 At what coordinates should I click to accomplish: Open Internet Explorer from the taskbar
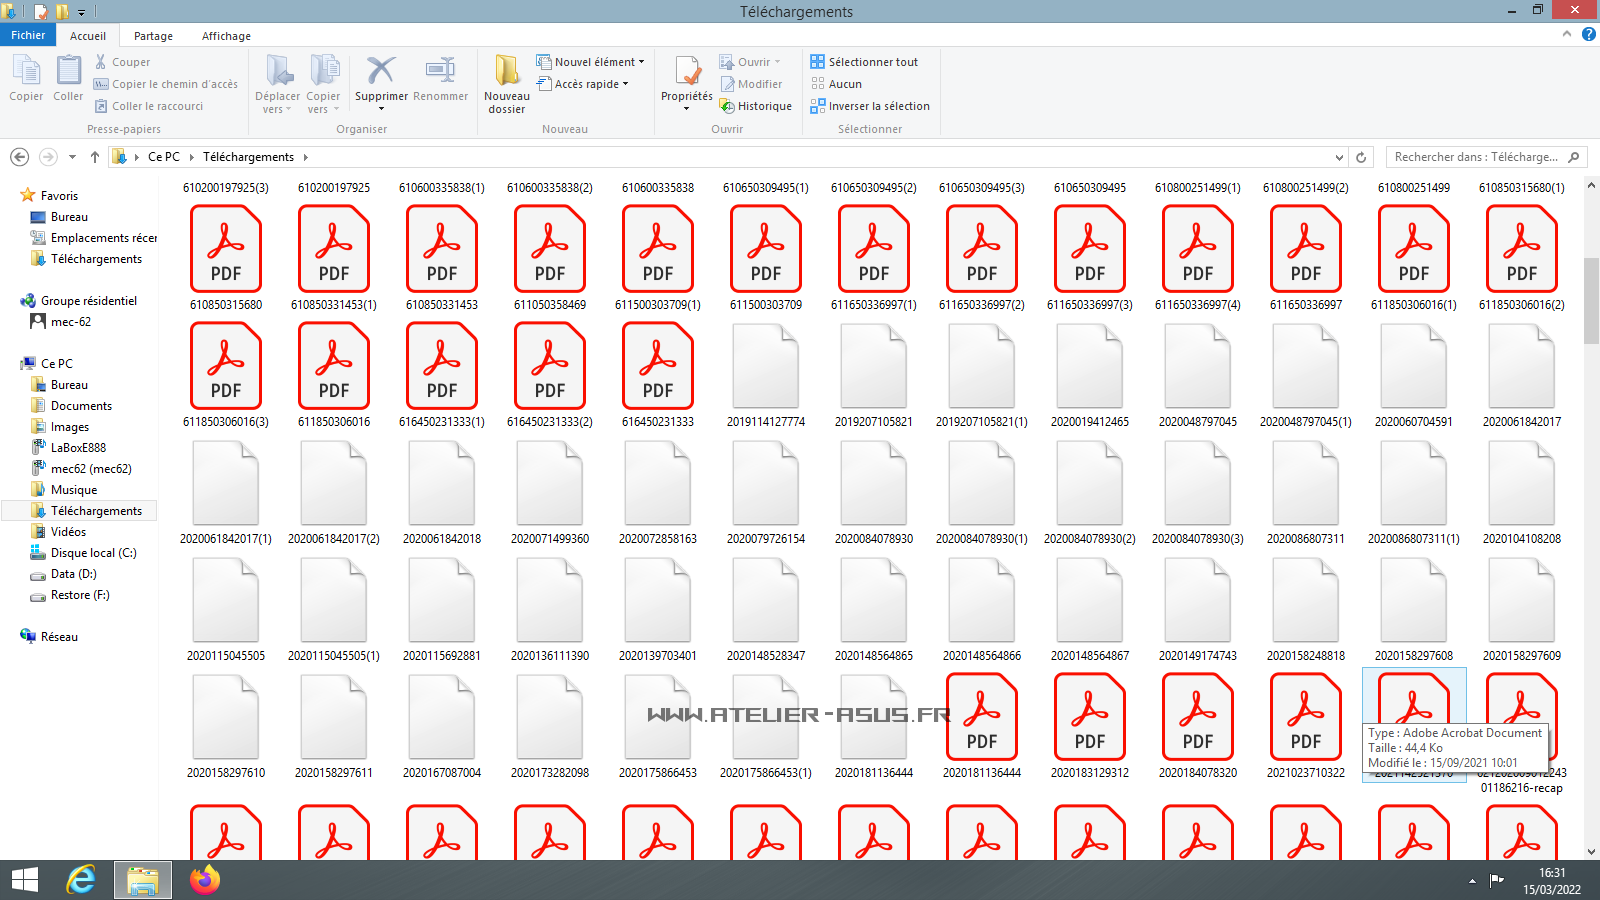(81, 880)
